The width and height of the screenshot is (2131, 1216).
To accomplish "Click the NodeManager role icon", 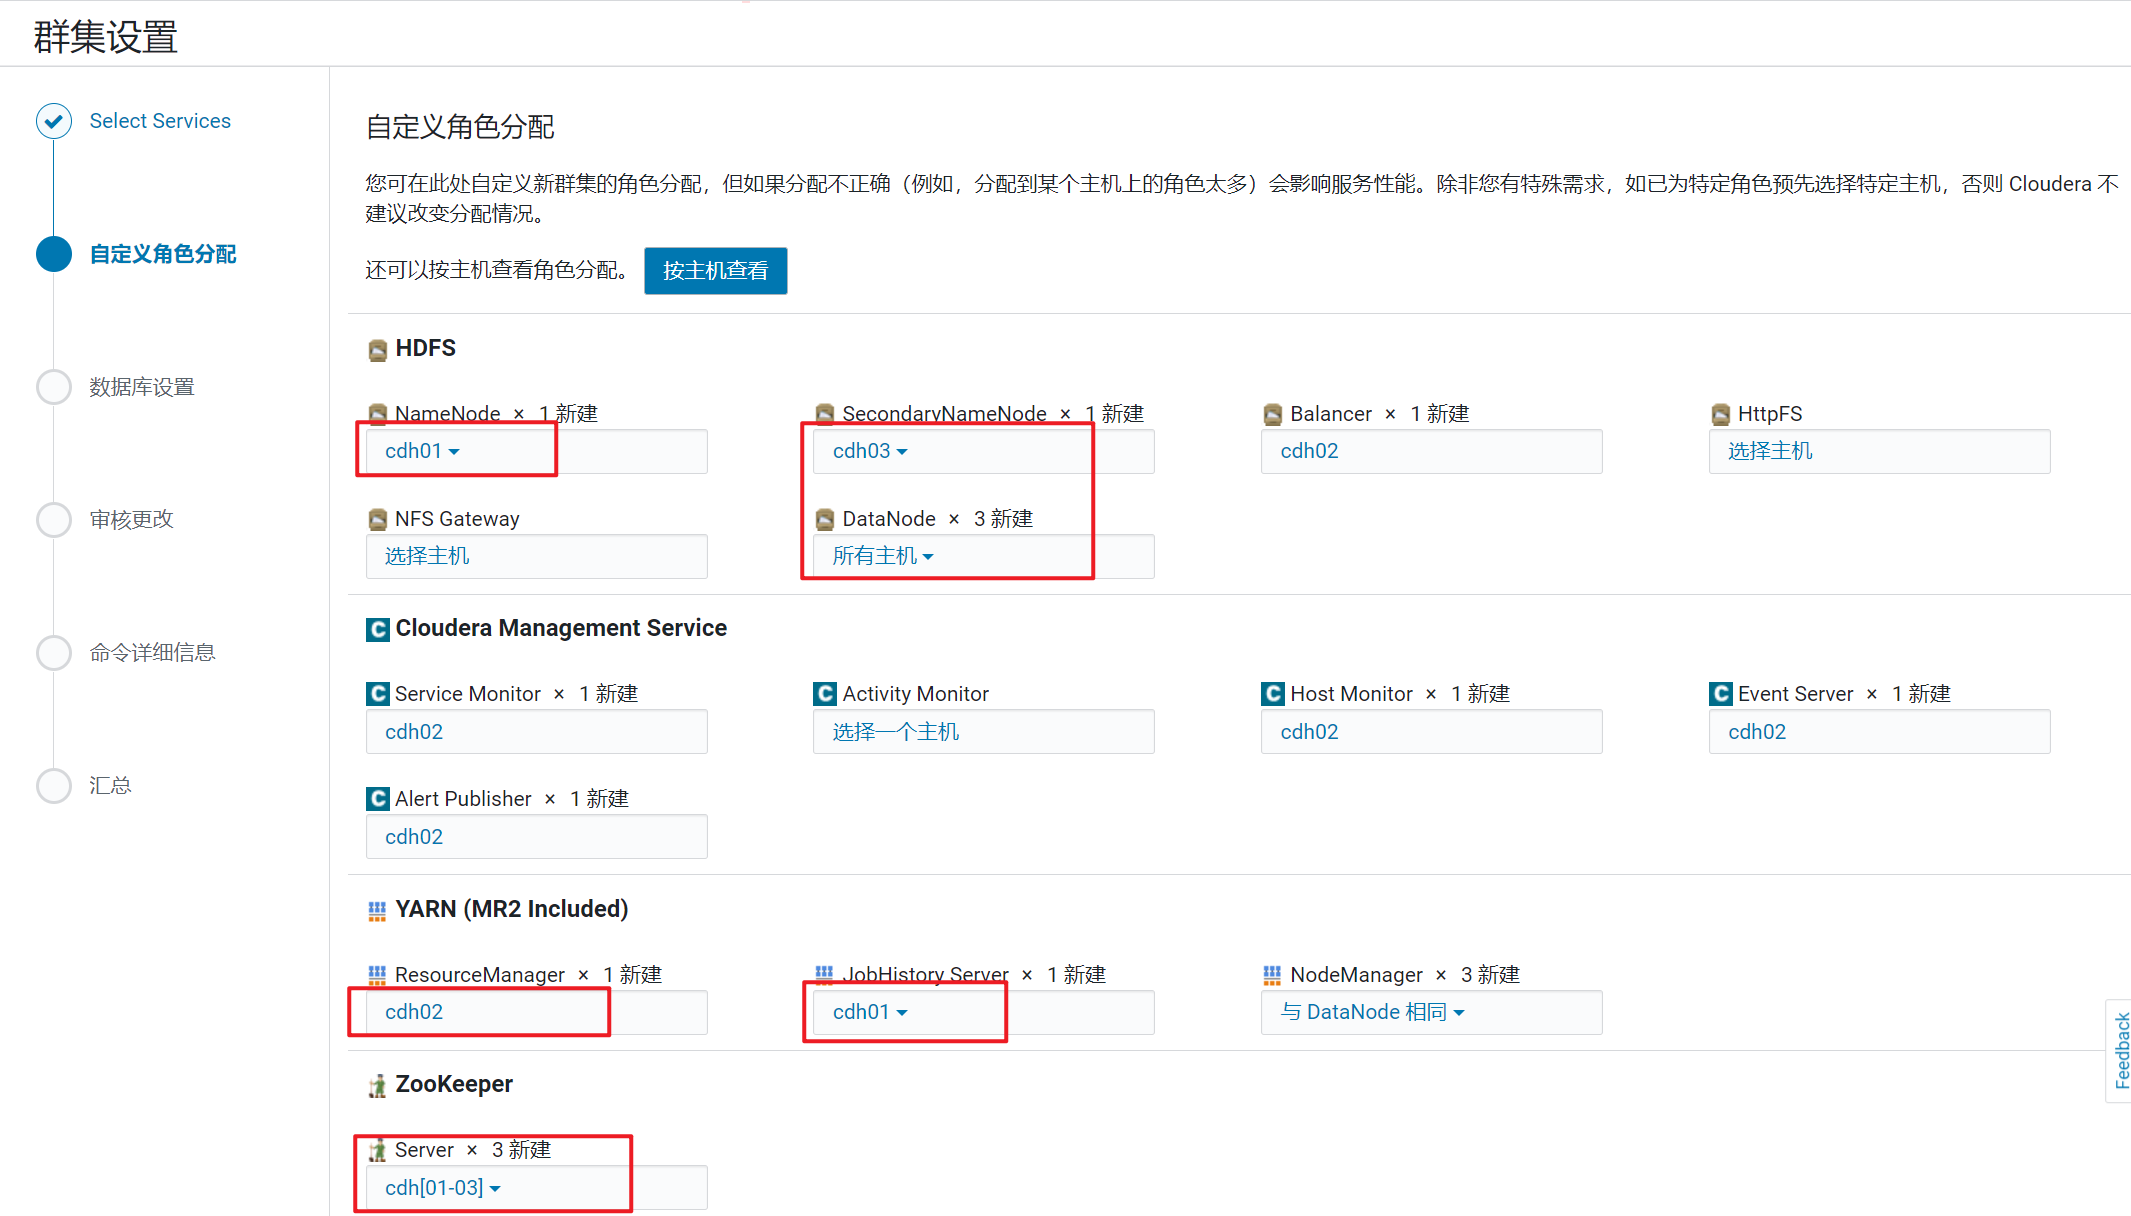I will pyautogui.click(x=1272, y=975).
